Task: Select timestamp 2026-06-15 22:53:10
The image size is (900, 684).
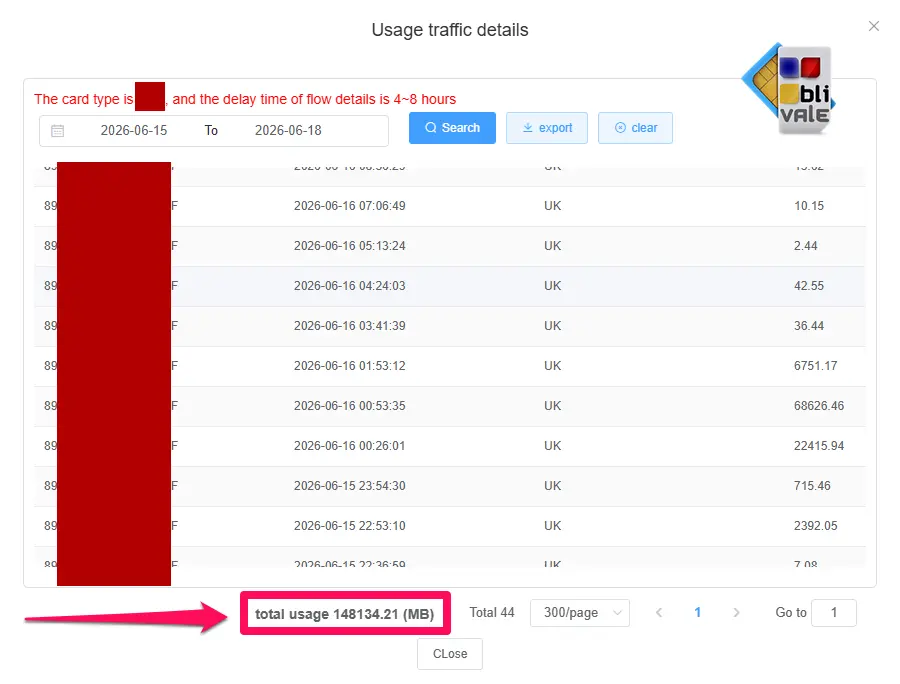Action: click(350, 526)
